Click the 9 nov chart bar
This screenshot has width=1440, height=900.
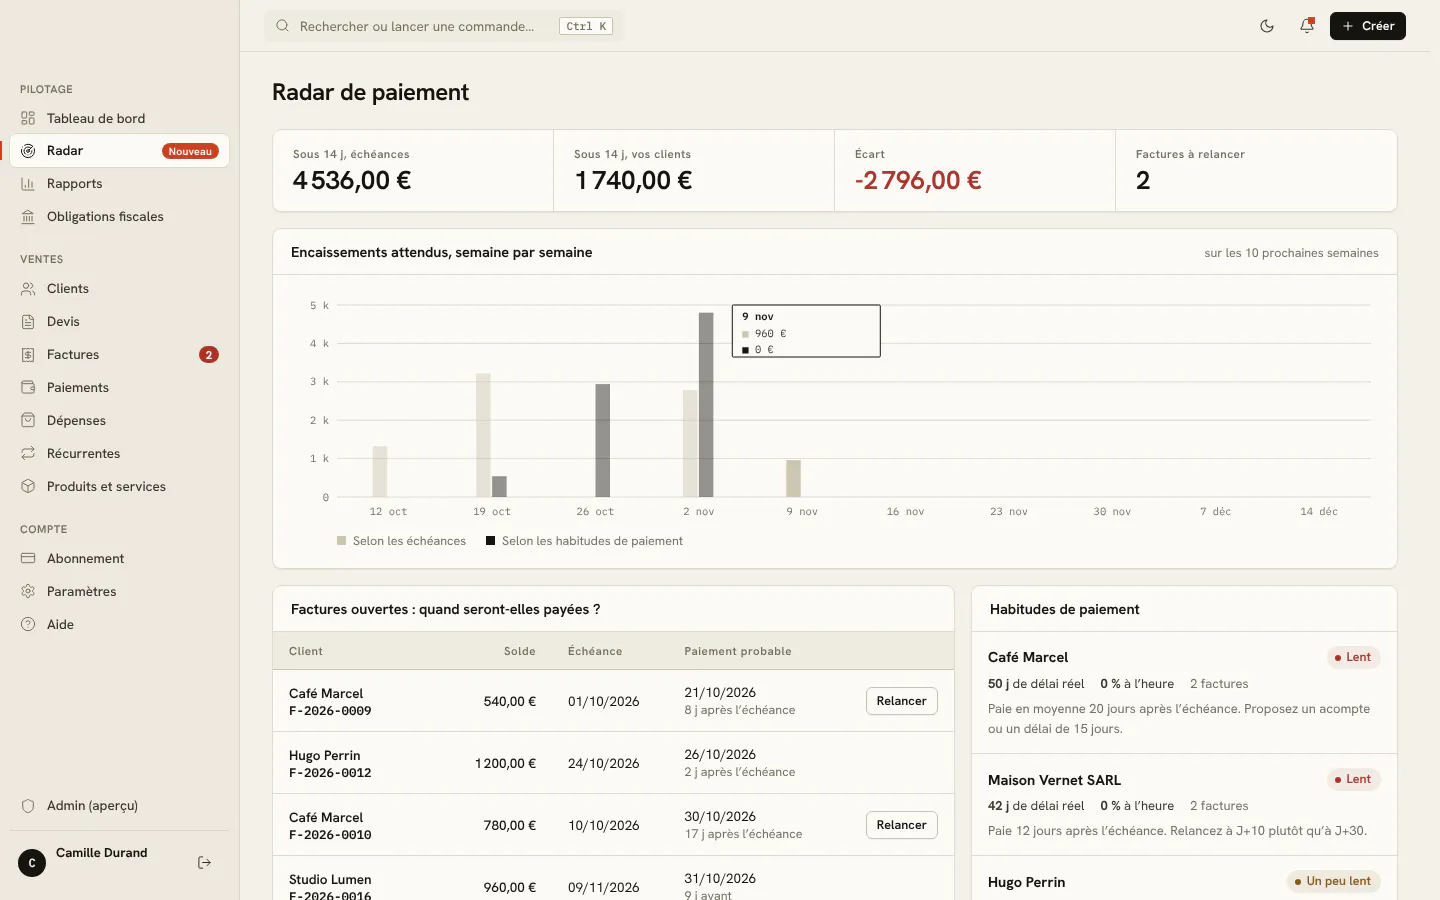tap(793, 478)
